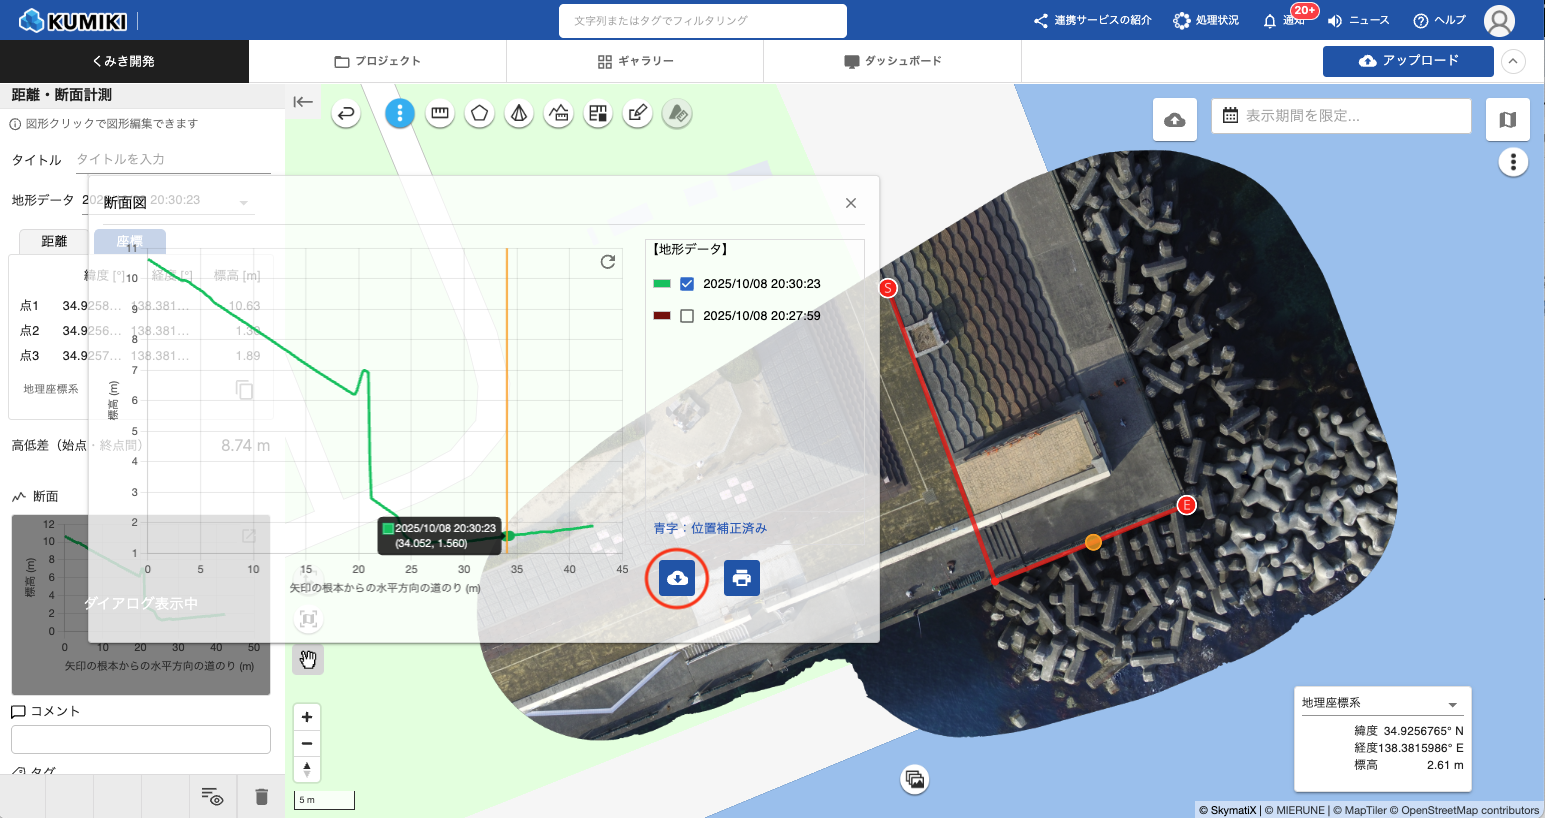Click the dark red terrain data color swatch
The image size is (1545, 818).
point(662,316)
